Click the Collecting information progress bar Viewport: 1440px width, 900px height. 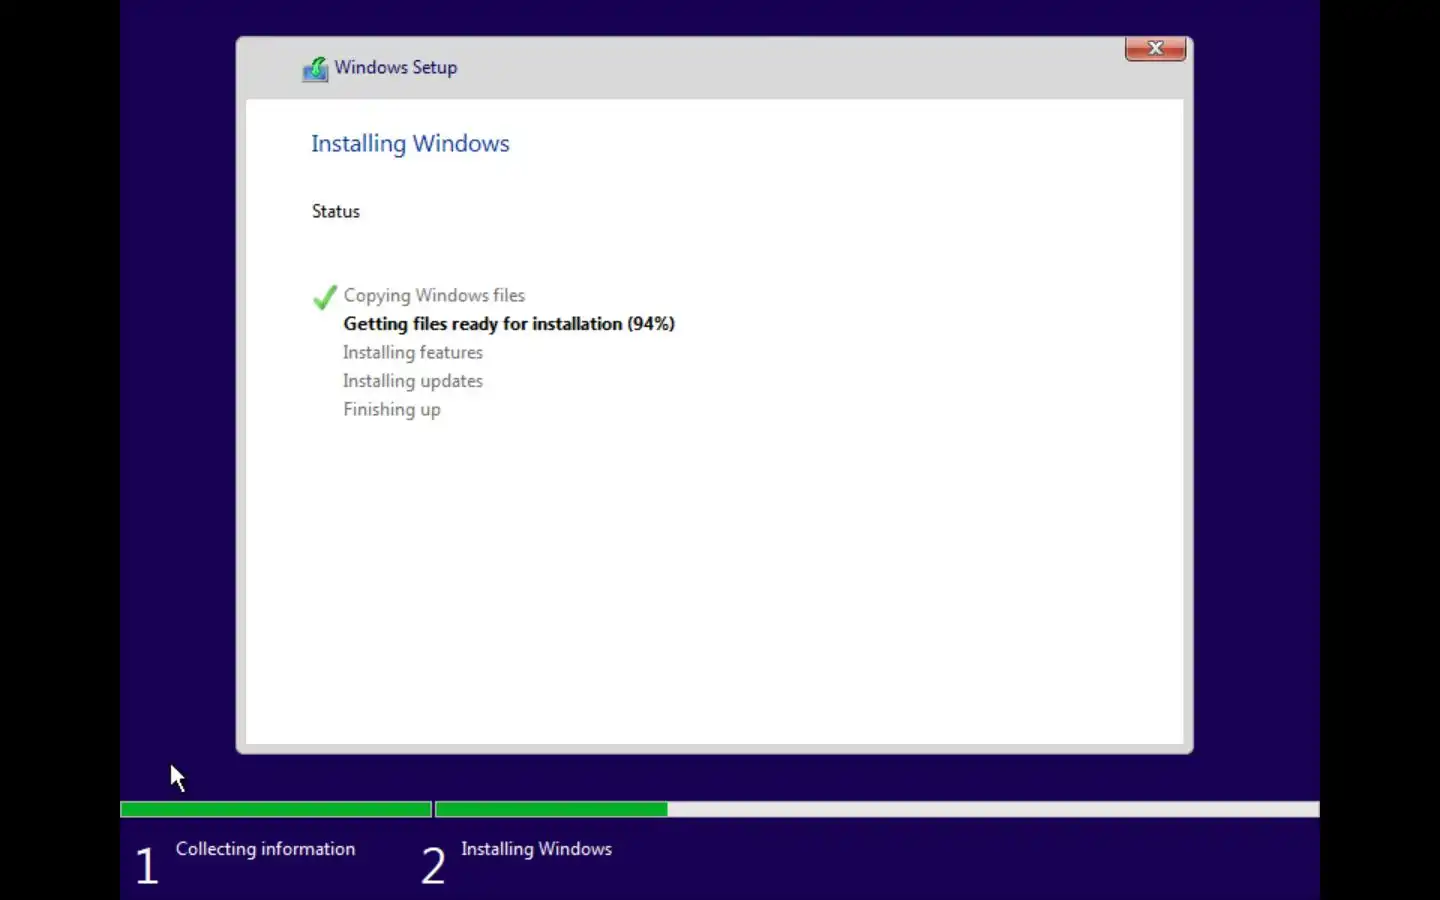coord(276,809)
